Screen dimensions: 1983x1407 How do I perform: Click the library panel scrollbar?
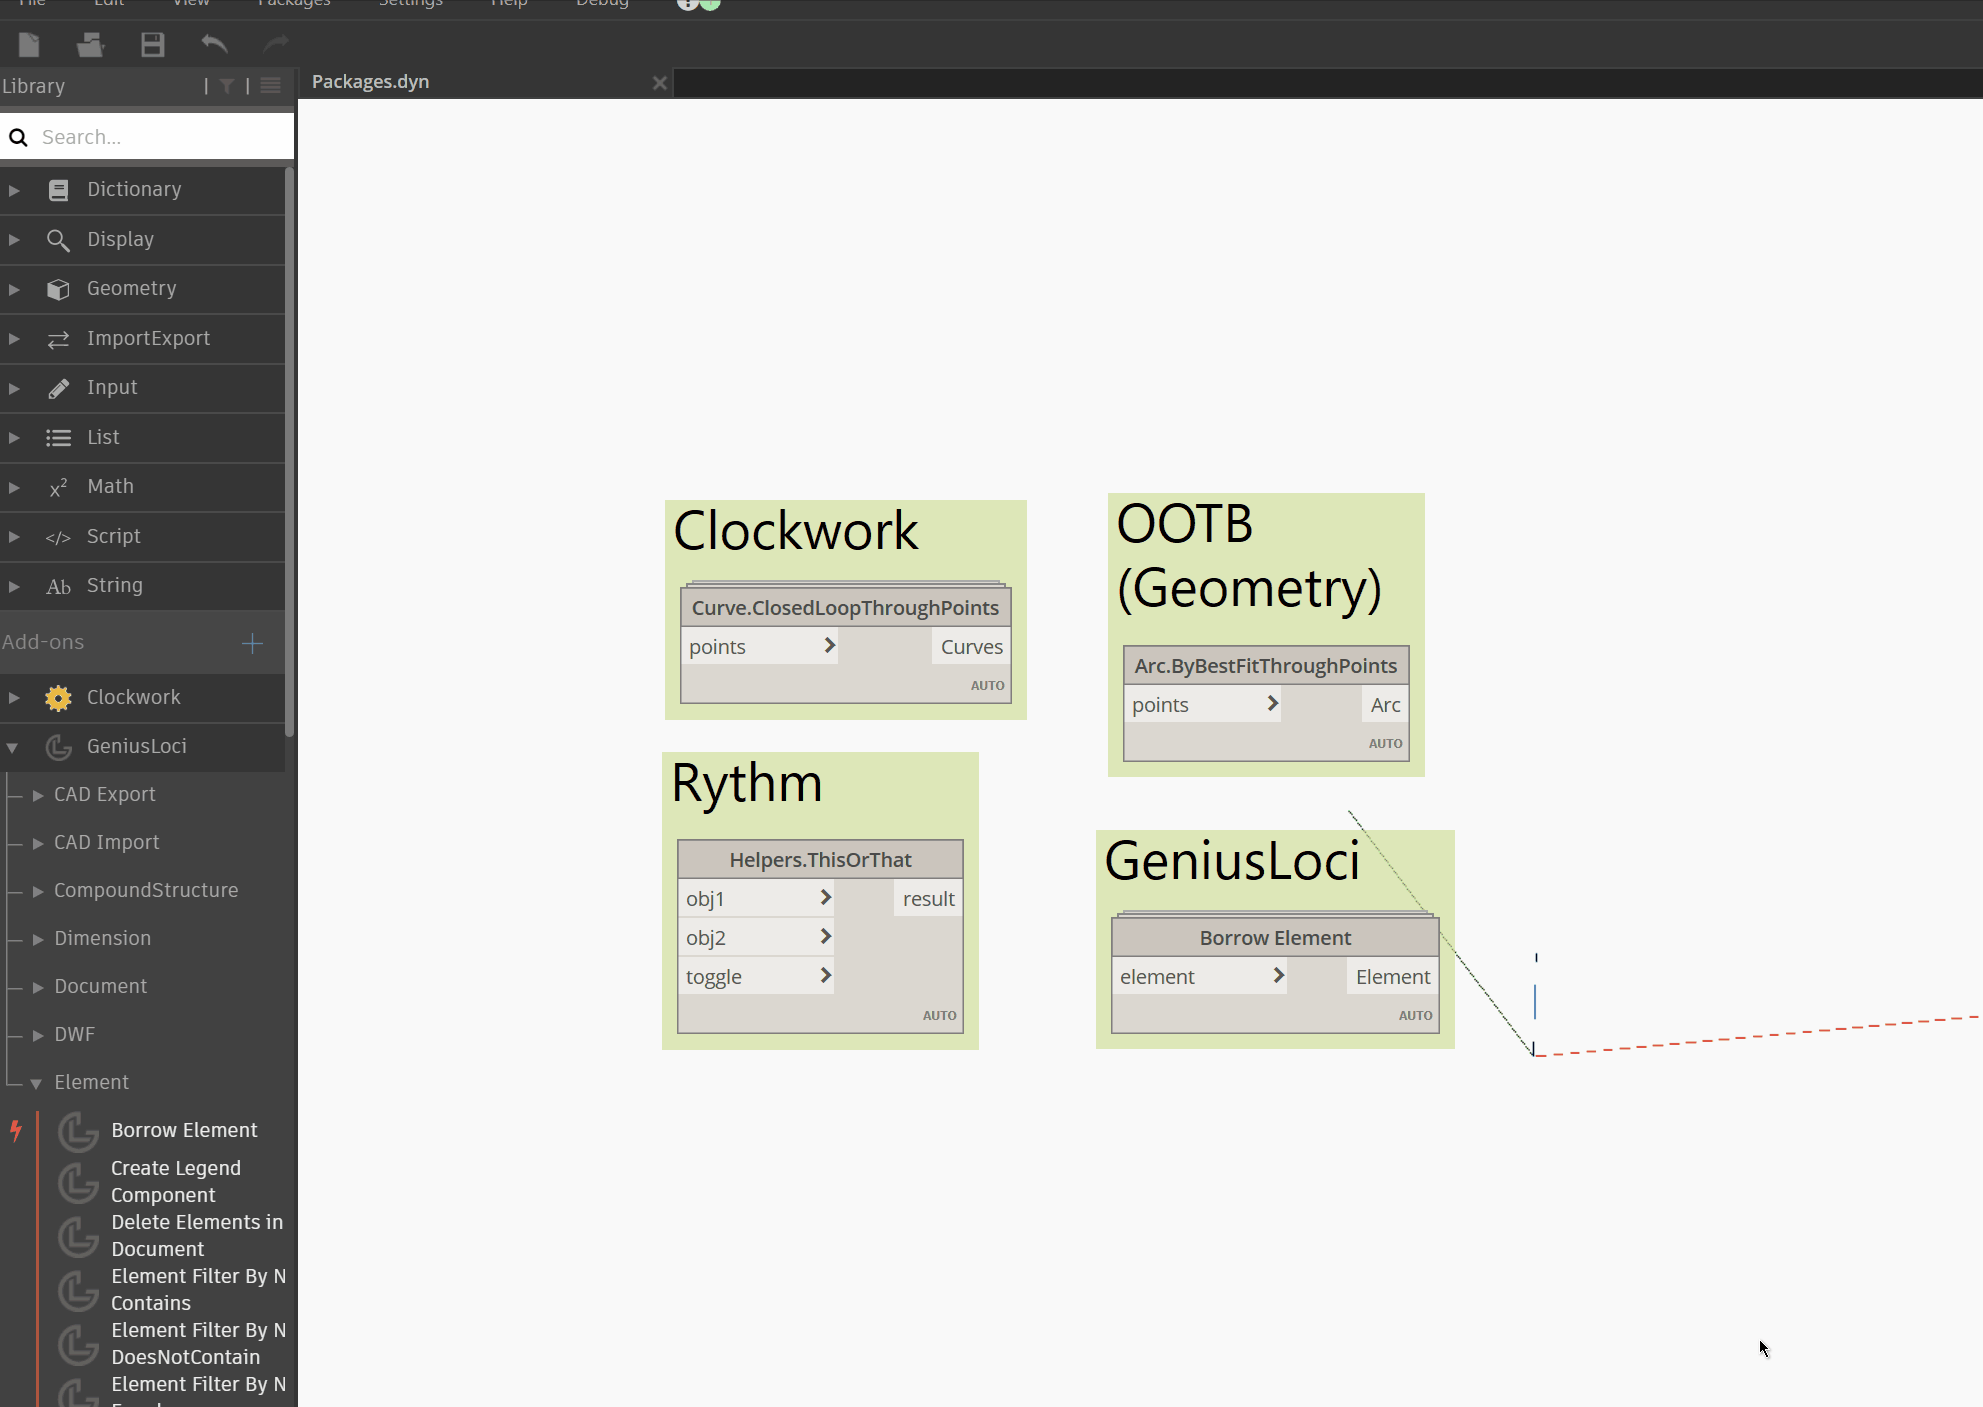[x=290, y=453]
